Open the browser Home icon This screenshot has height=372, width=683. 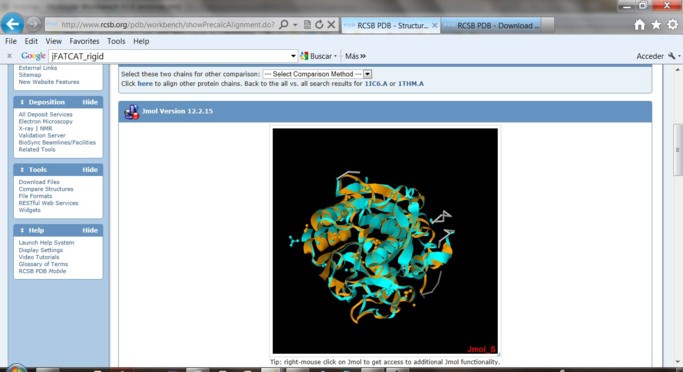coord(639,25)
